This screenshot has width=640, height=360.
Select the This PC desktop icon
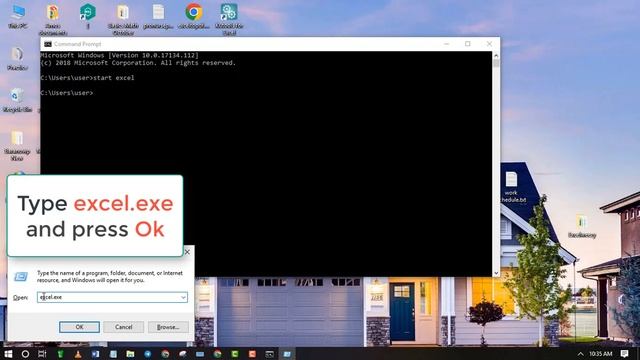[18, 17]
